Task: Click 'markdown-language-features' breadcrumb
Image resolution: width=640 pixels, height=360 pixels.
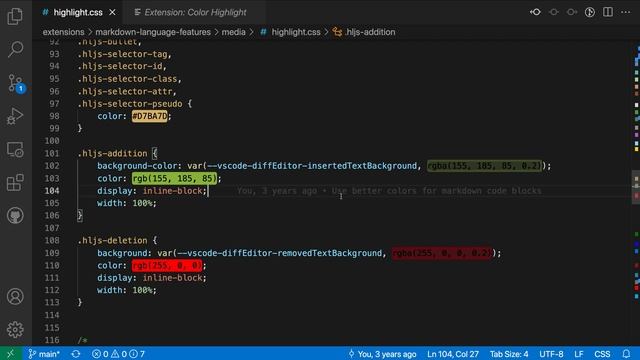Action: 153,32
